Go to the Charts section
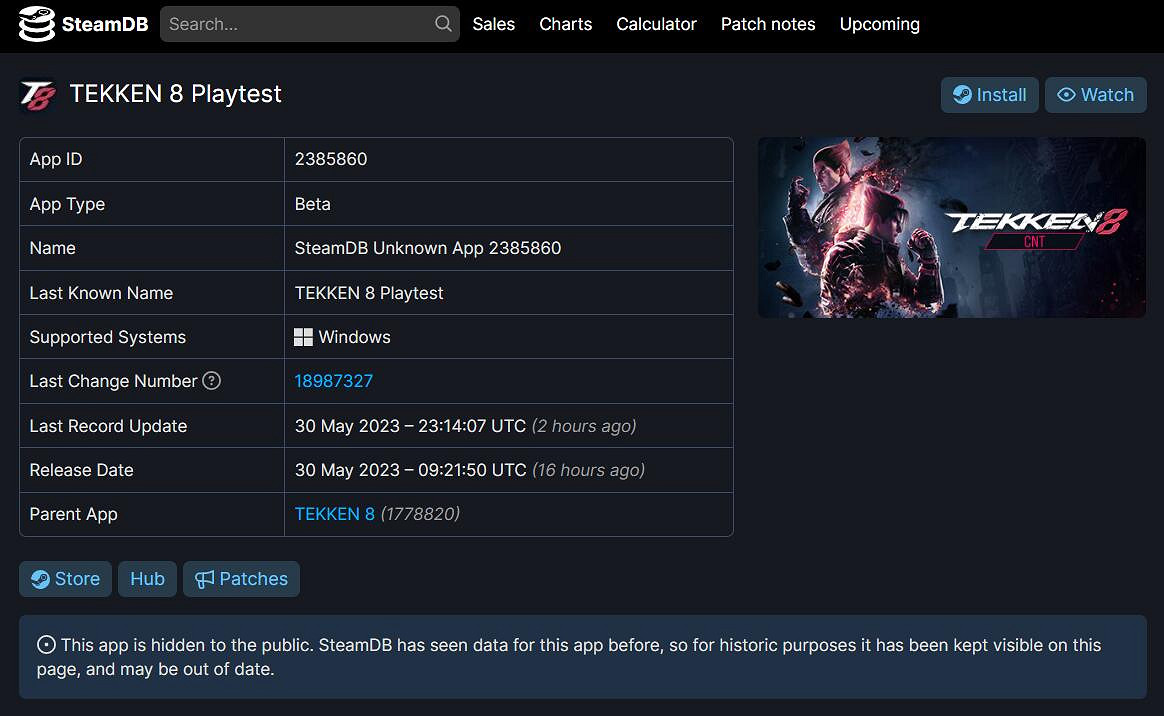The width and height of the screenshot is (1164, 716). 565,24
